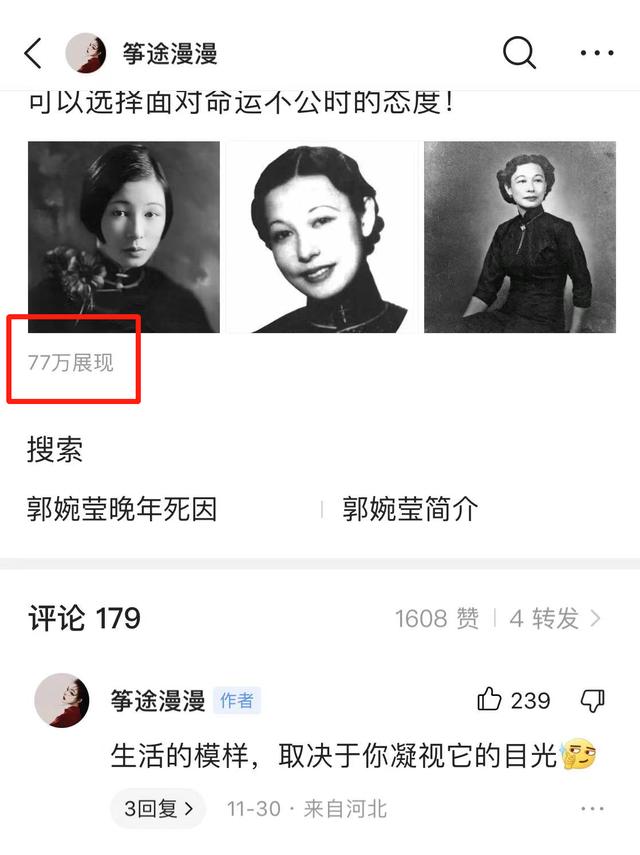The width and height of the screenshot is (640, 855).
Task: Open the first portrait photo
Action: pyautogui.click(x=124, y=237)
